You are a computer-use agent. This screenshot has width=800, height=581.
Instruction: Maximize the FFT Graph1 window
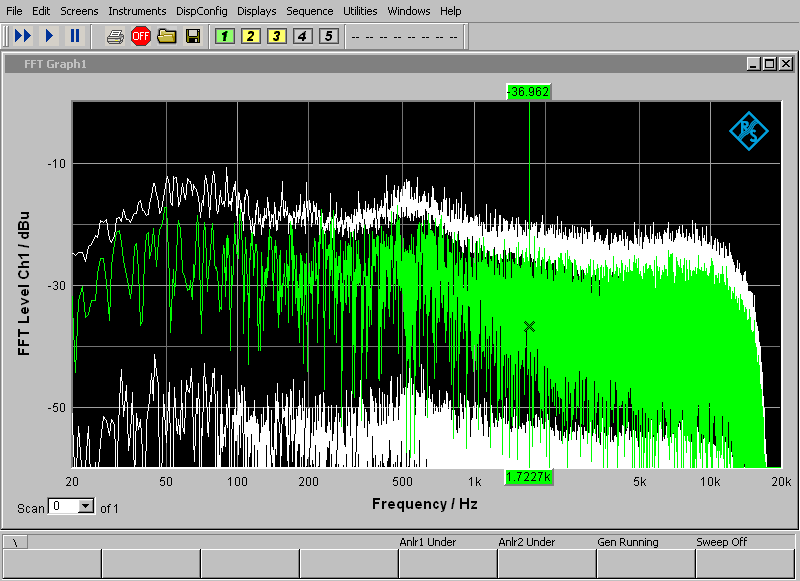770,64
